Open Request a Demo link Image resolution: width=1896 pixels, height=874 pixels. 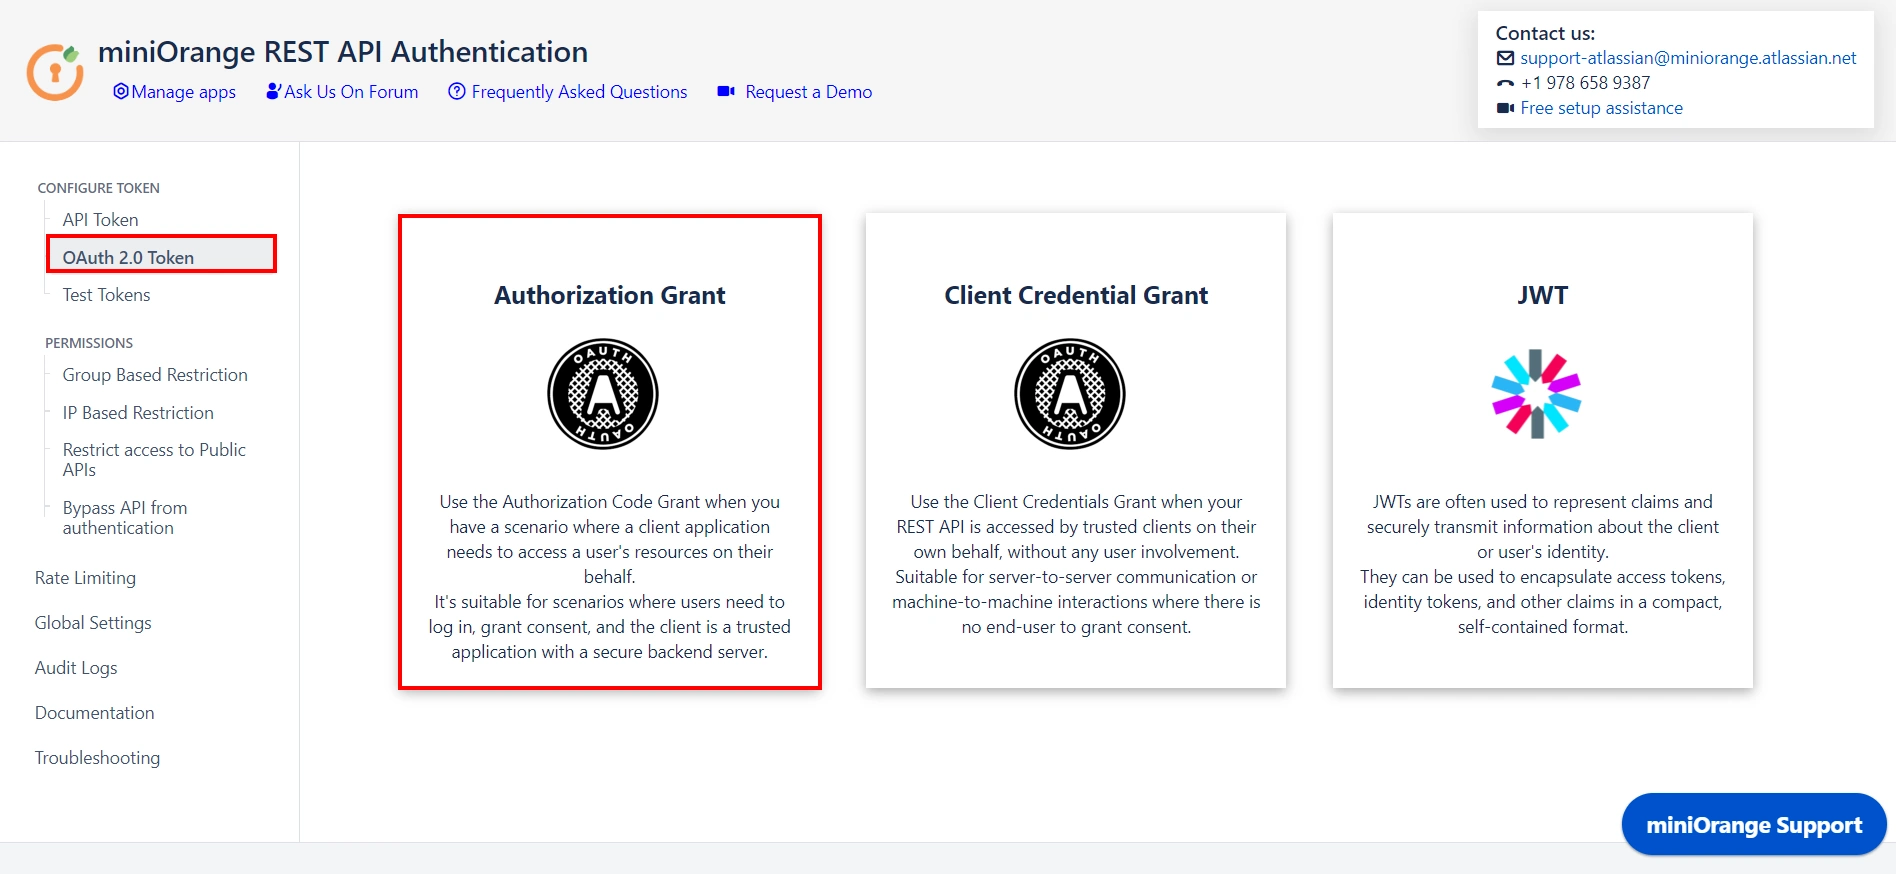809,91
